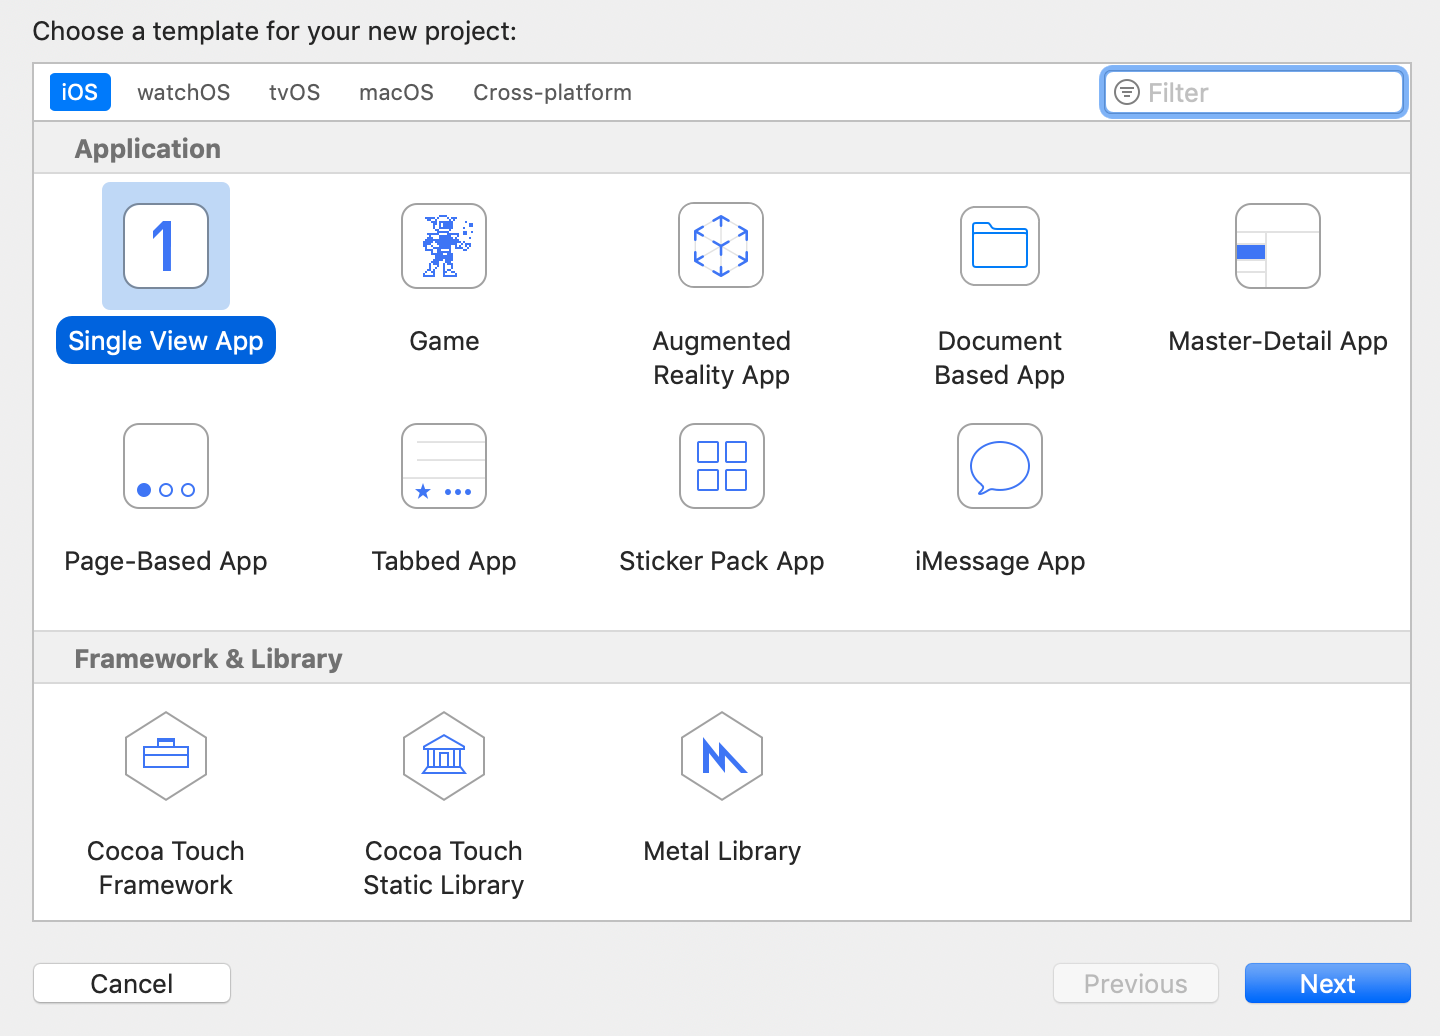Switch to the Cross-platform tab
The image size is (1440, 1036).
[553, 92]
